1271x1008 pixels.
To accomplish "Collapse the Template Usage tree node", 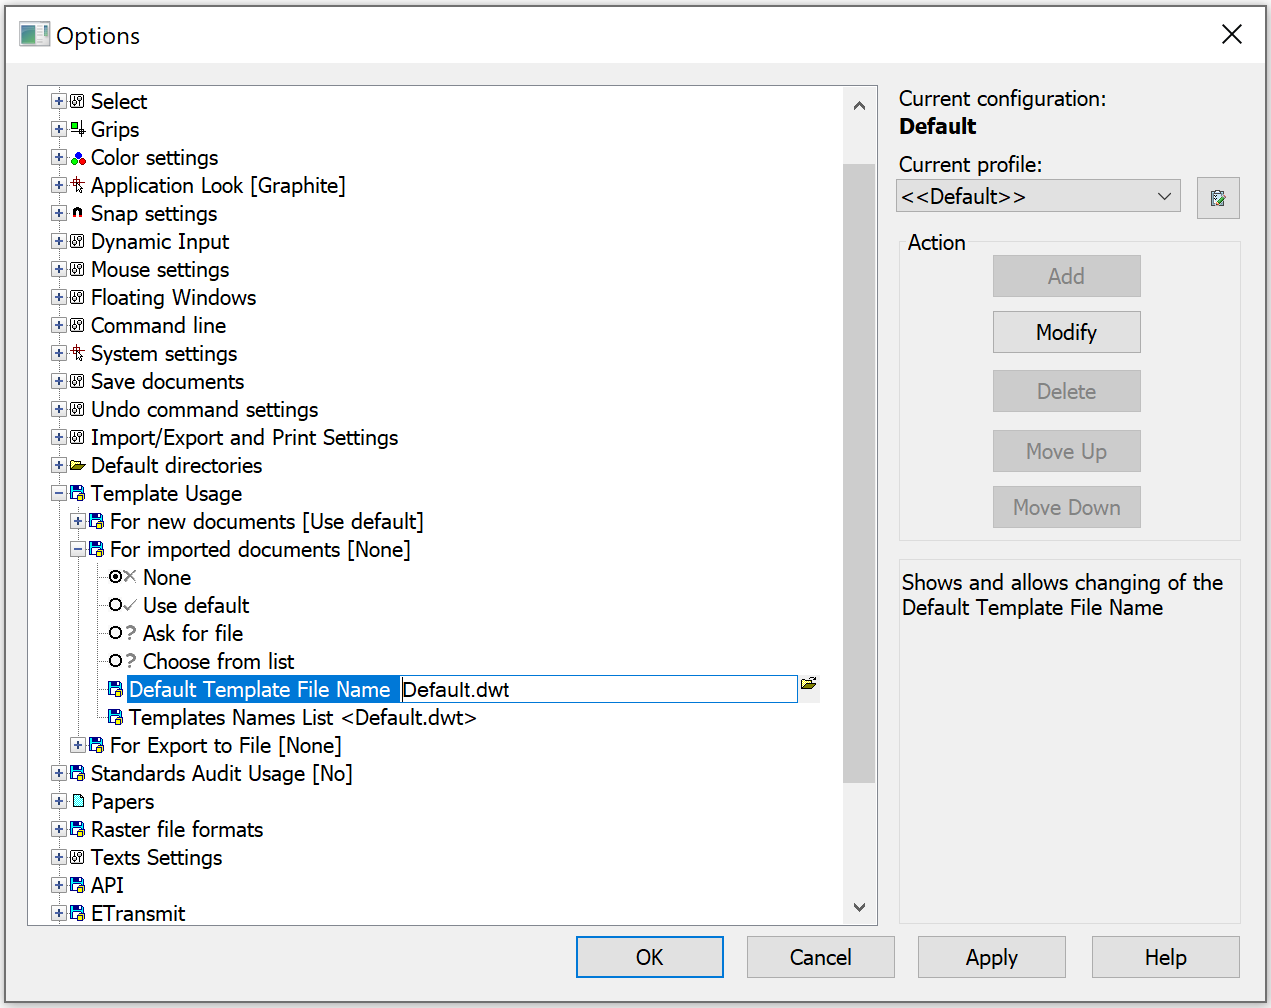I will tap(59, 494).
